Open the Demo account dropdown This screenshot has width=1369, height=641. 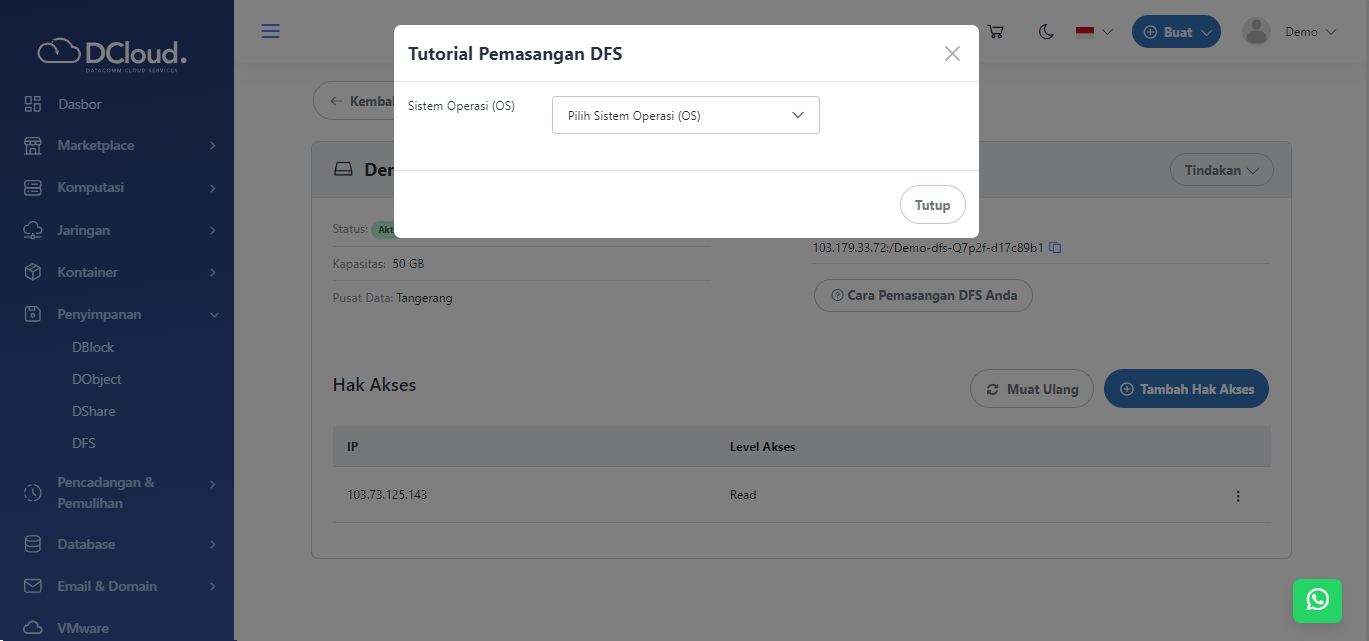1290,31
